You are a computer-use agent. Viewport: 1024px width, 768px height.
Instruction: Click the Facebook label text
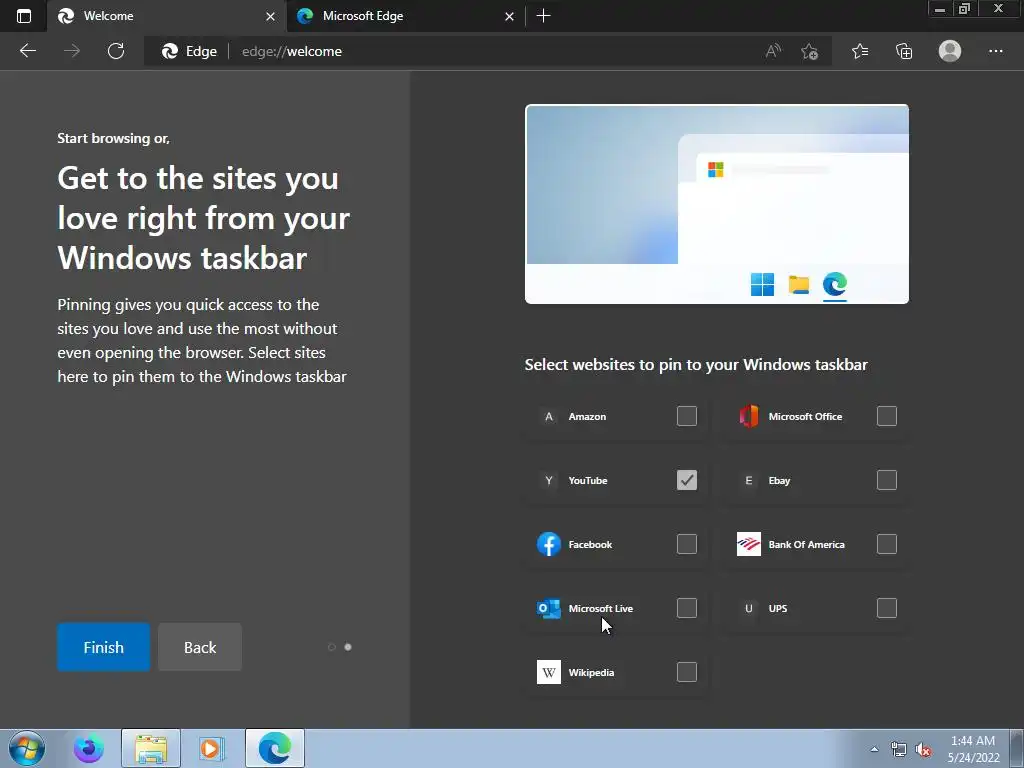pos(590,544)
